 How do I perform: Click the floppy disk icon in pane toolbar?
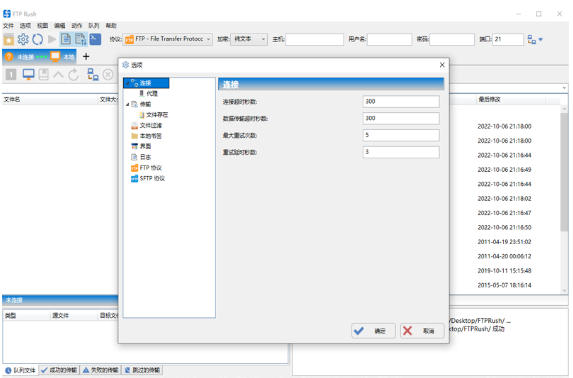(x=43, y=74)
